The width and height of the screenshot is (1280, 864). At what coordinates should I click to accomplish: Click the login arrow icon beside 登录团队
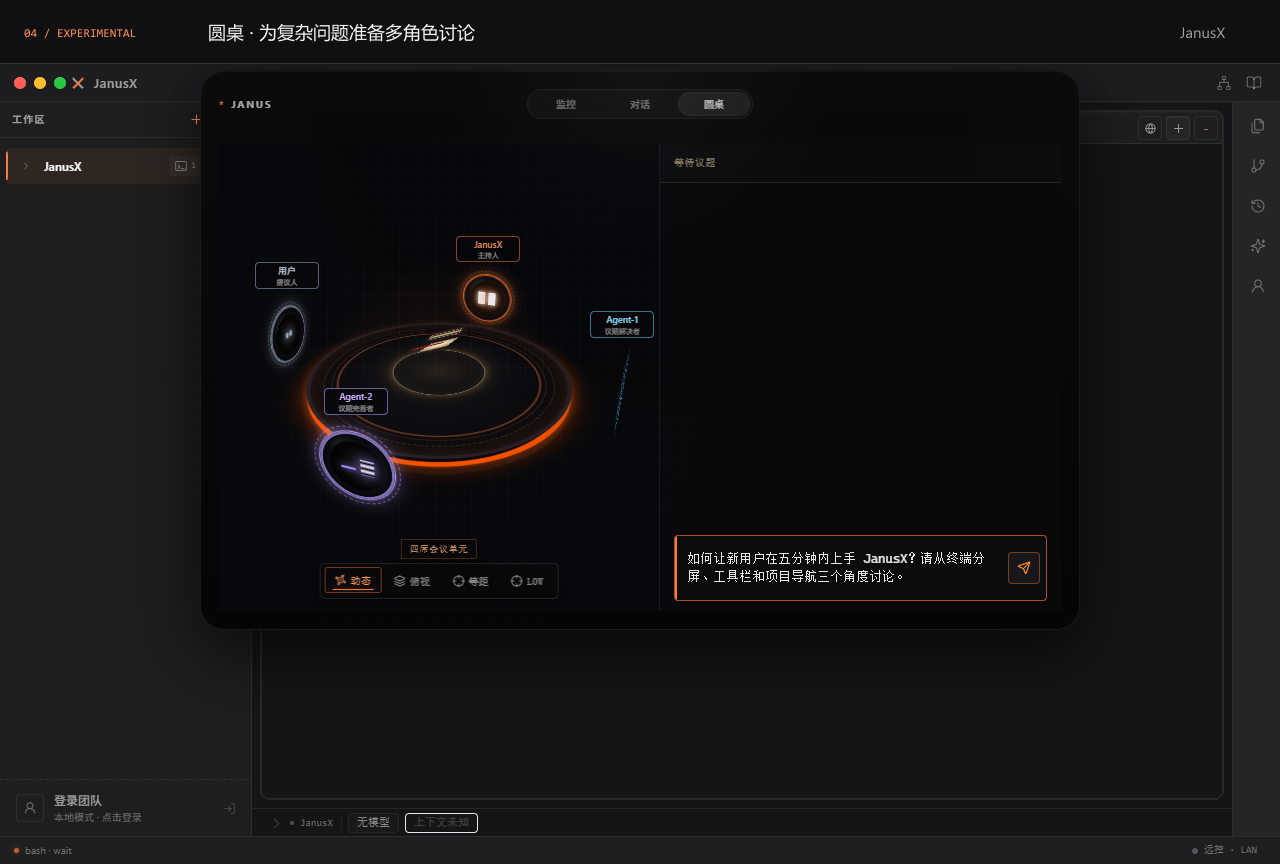[x=229, y=809]
